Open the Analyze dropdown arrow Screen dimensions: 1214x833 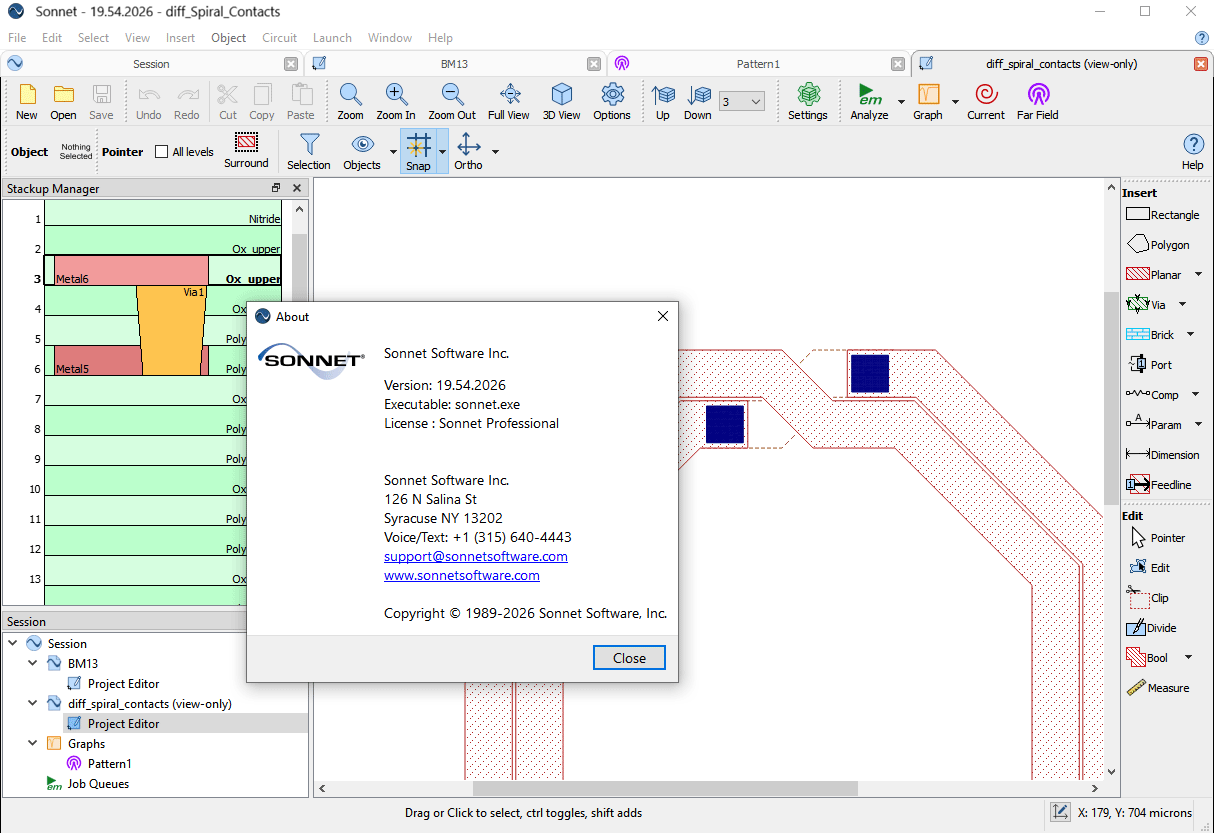tap(901, 102)
